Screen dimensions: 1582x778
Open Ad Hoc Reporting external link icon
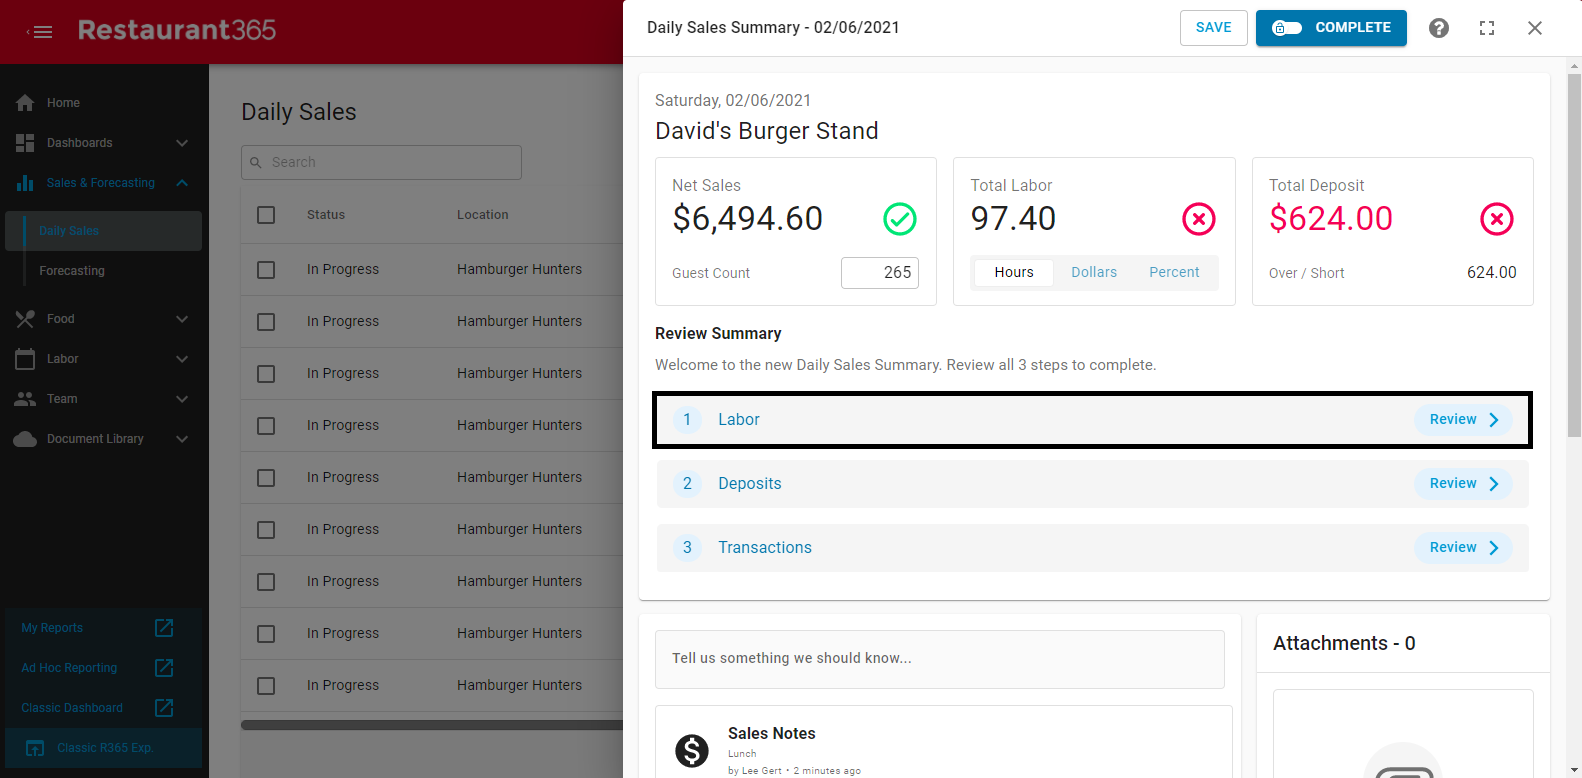(165, 668)
